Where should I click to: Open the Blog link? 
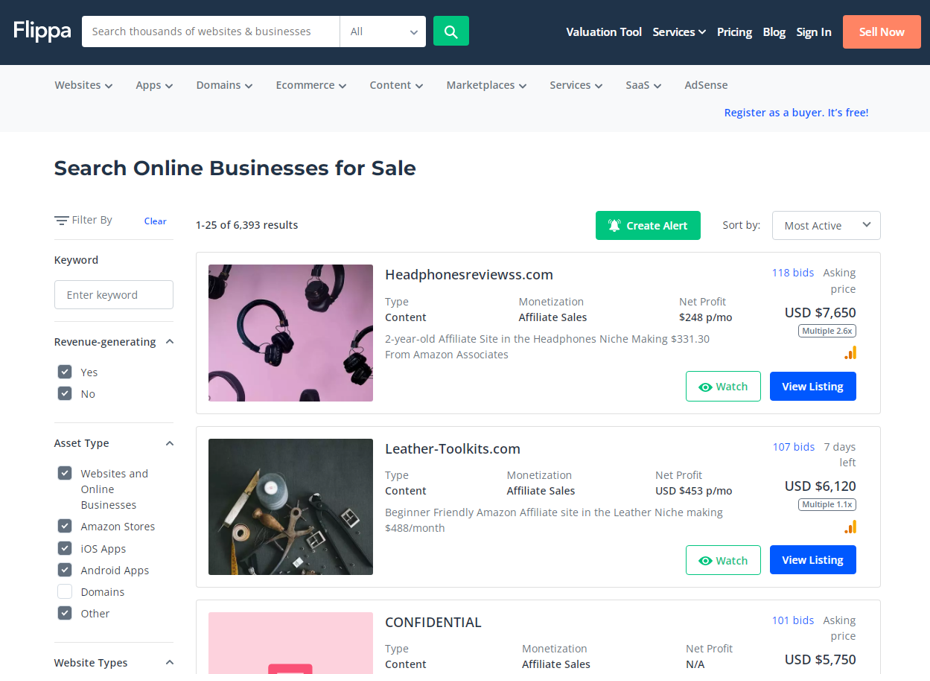pos(774,32)
